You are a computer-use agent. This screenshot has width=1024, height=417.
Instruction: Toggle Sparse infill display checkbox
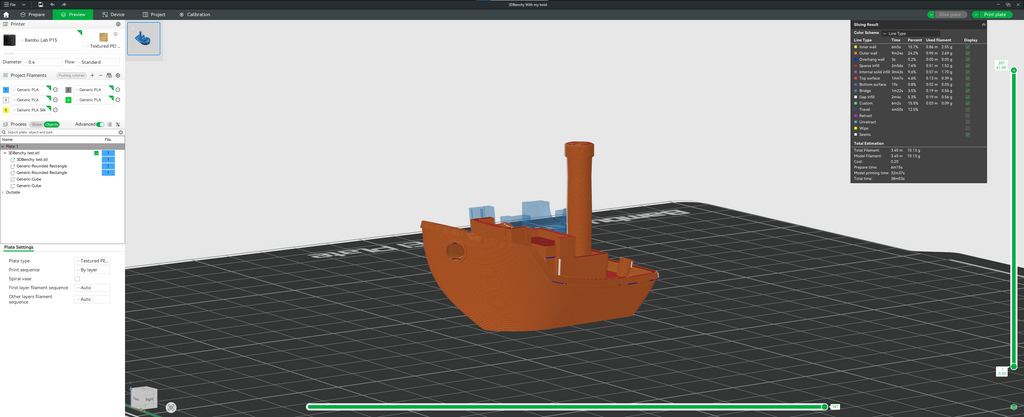click(968, 65)
